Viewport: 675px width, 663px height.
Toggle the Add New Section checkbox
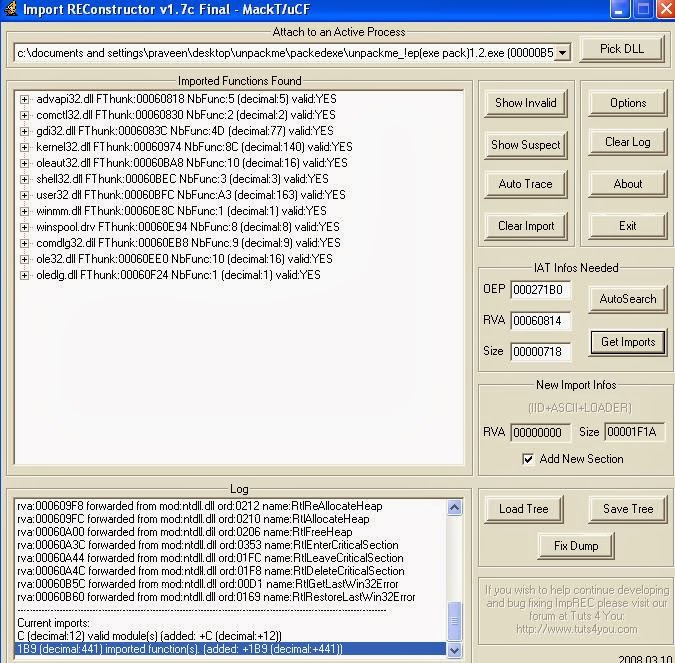click(528, 459)
